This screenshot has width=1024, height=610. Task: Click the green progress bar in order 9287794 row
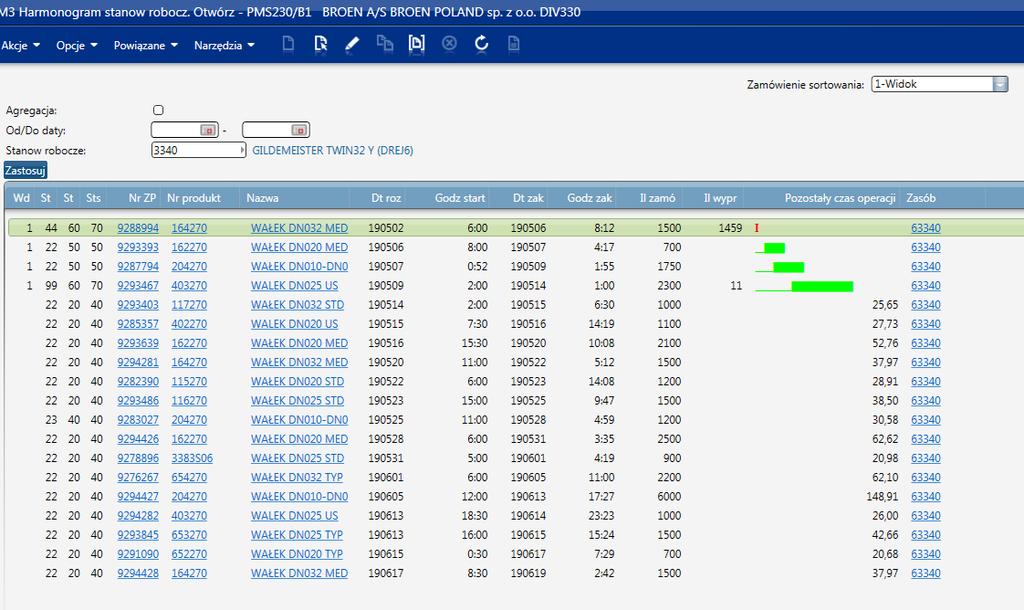pos(788,266)
